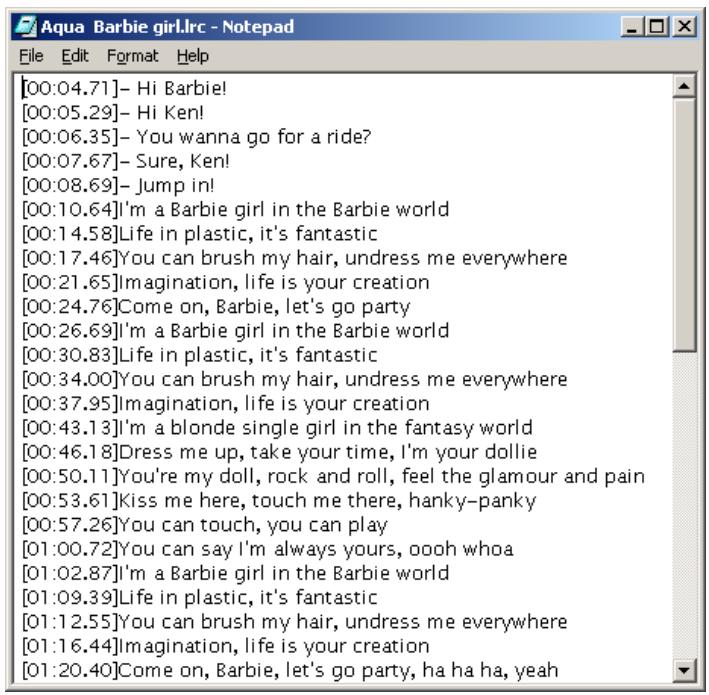Click the line timestamped [00:14.58]
The width and height of the screenshot is (709, 695).
point(200,234)
